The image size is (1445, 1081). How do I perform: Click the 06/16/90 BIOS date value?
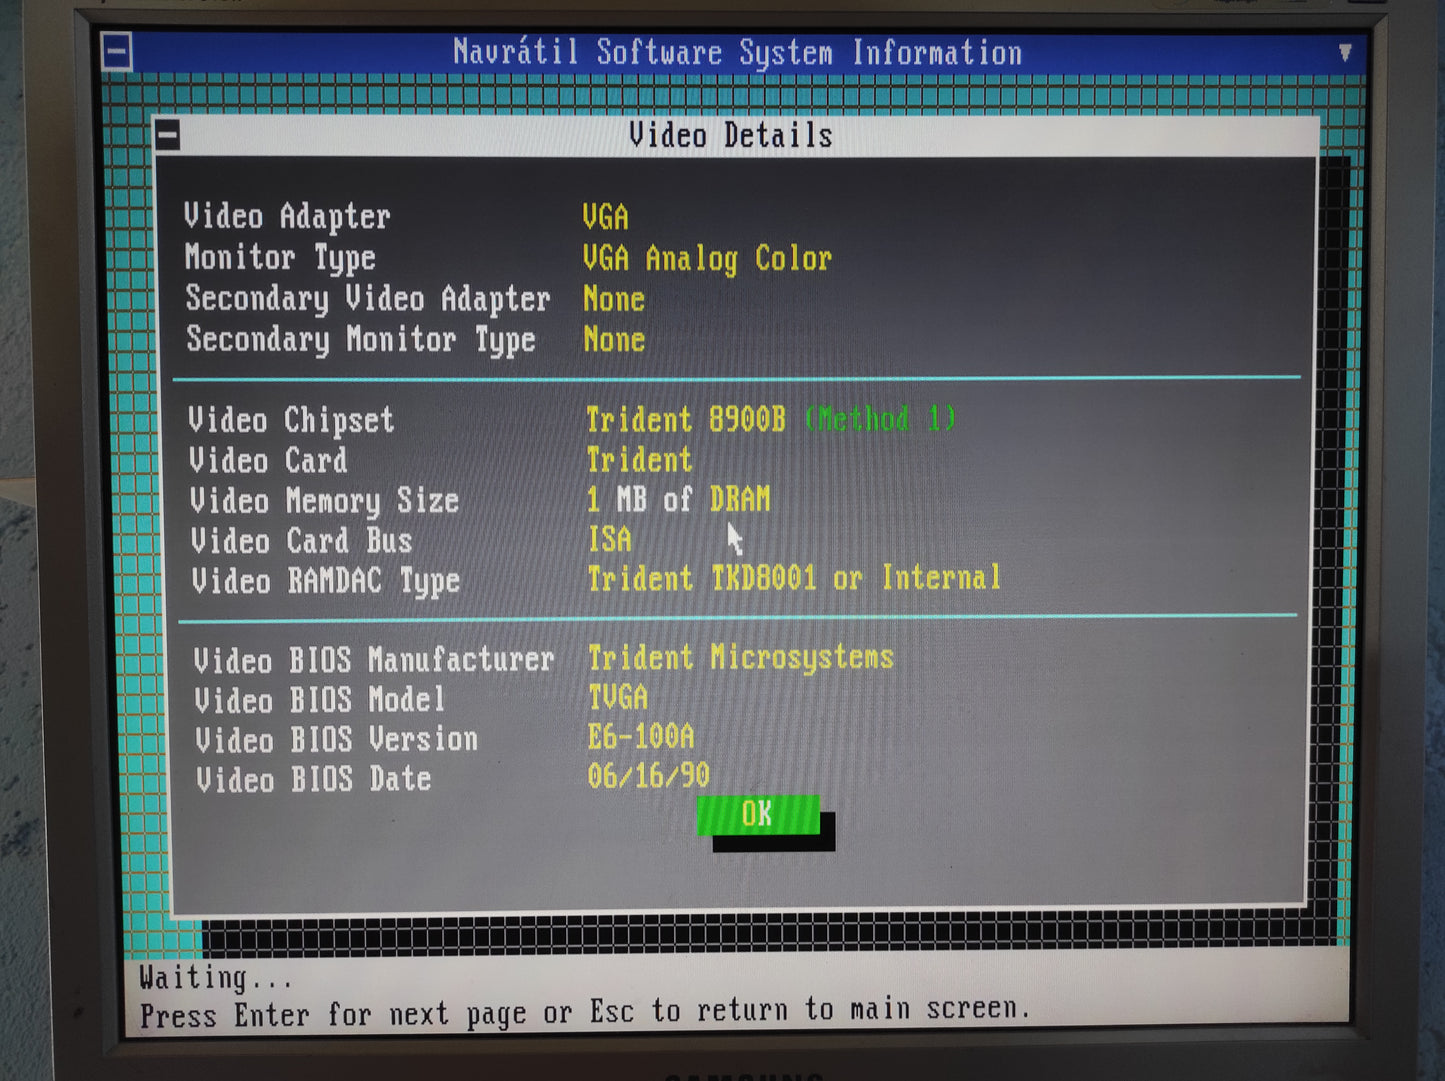(648, 775)
